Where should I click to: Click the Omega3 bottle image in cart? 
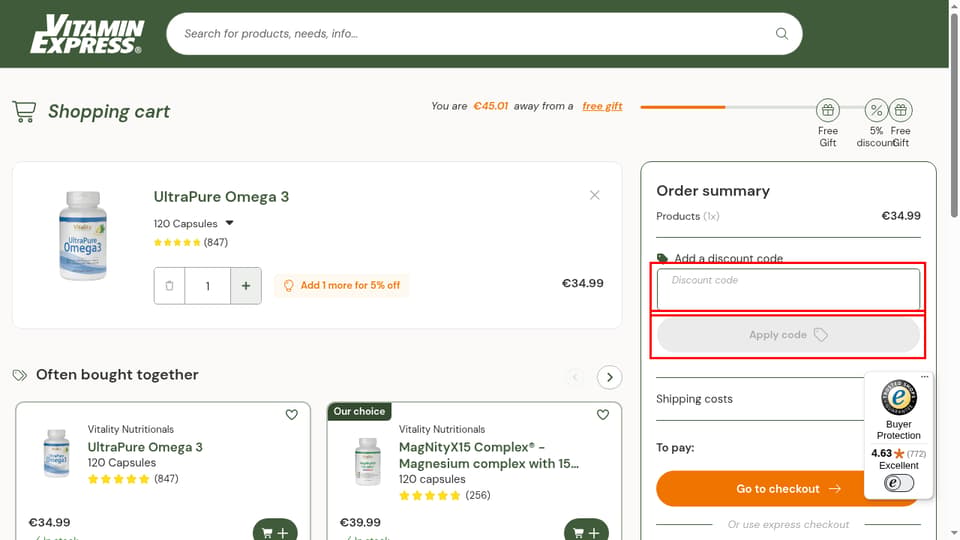coord(83,236)
